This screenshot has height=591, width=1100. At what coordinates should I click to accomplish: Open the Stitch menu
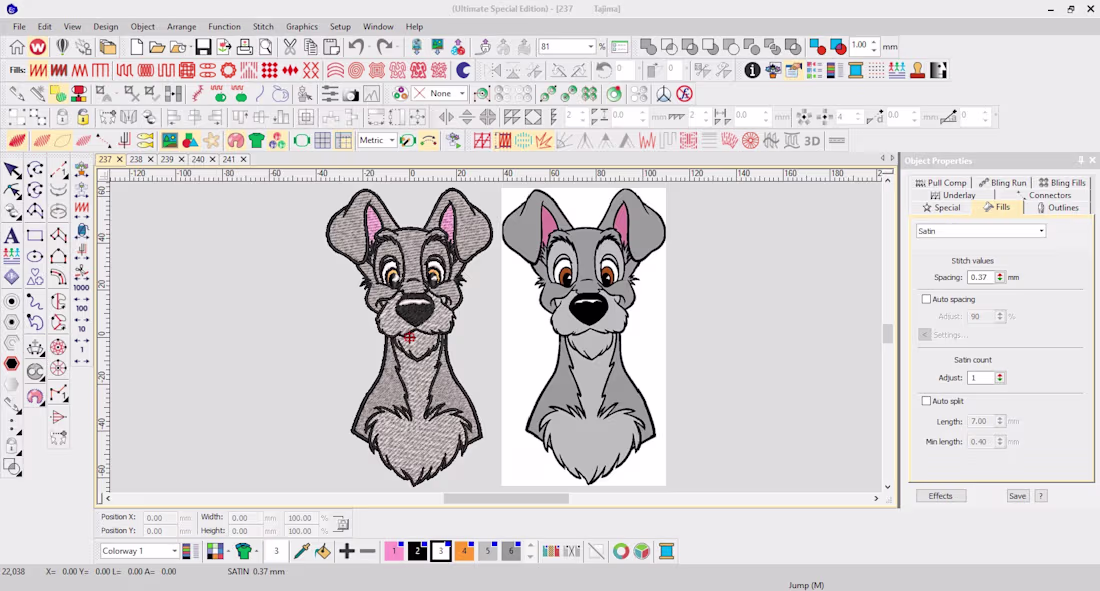coord(263,27)
